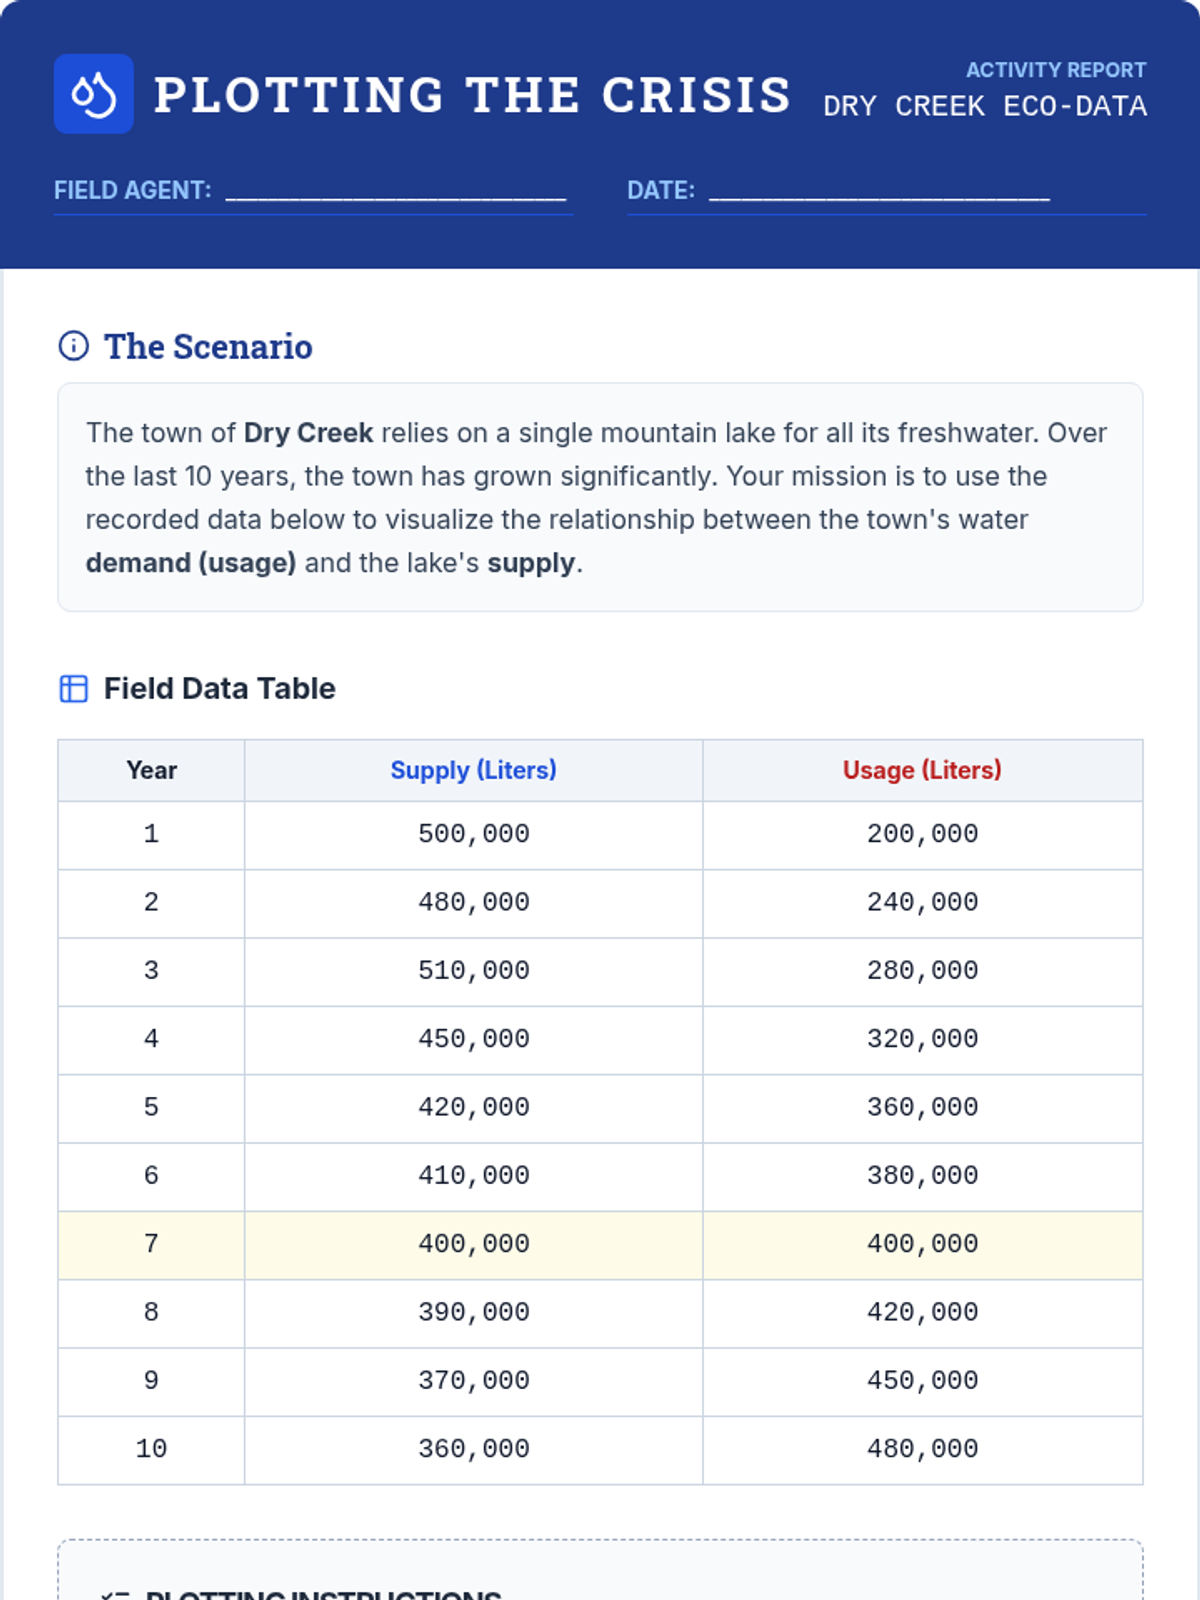Click the table icon beside Field Data Table

click(73, 689)
